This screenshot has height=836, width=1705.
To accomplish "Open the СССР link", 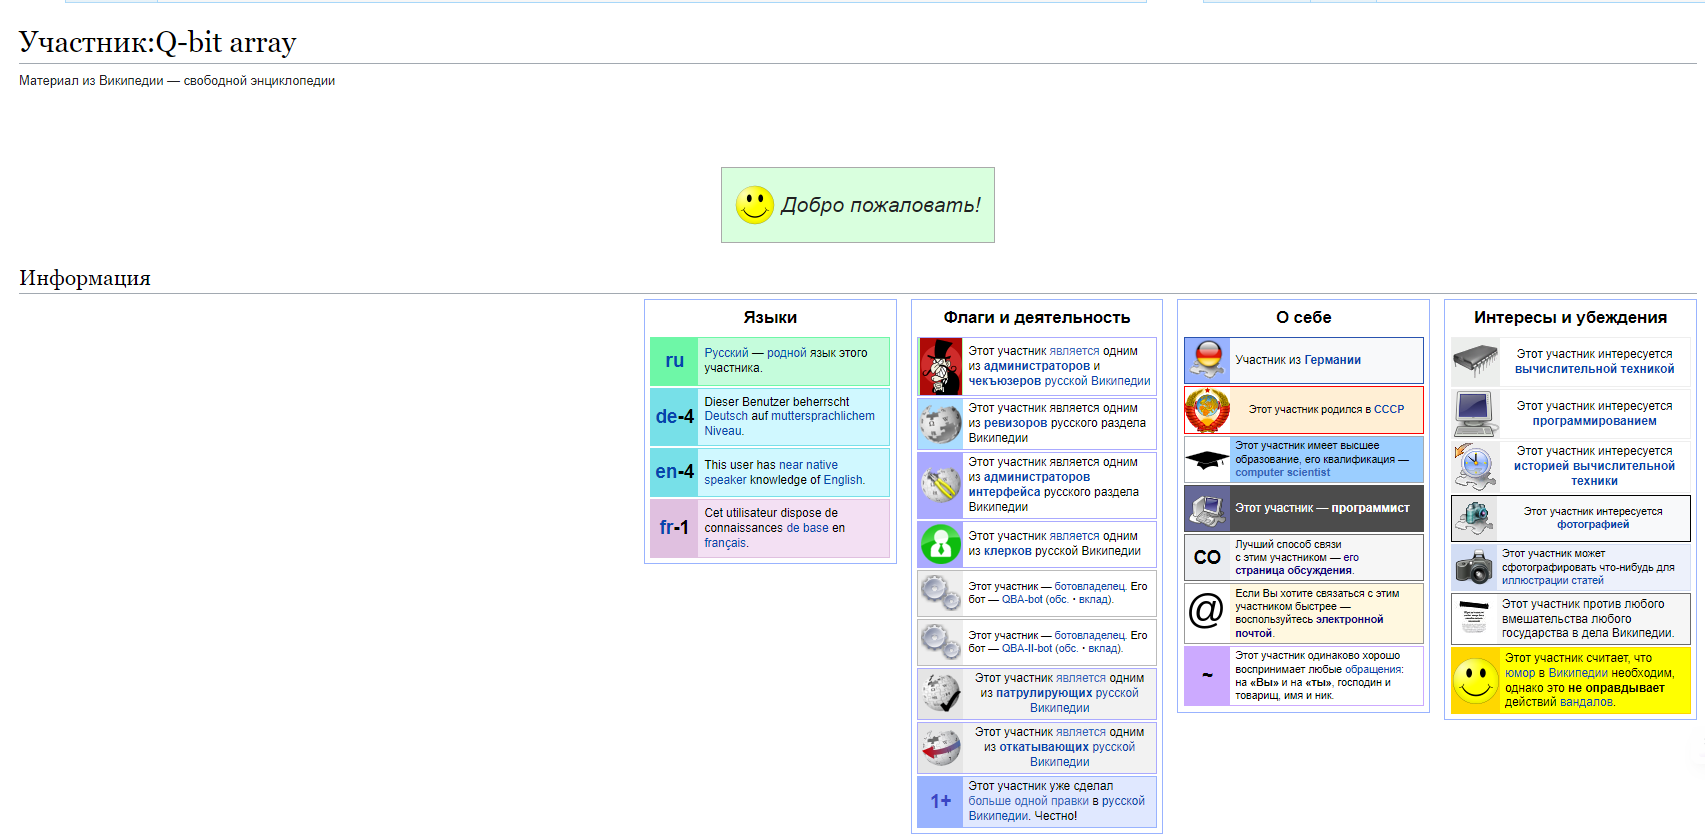I will (x=1389, y=409).
